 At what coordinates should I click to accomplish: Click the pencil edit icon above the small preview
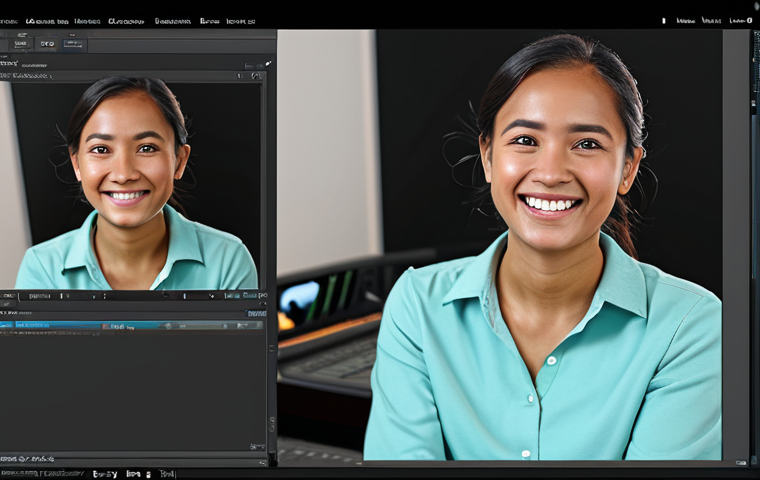[x=268, y=64]
